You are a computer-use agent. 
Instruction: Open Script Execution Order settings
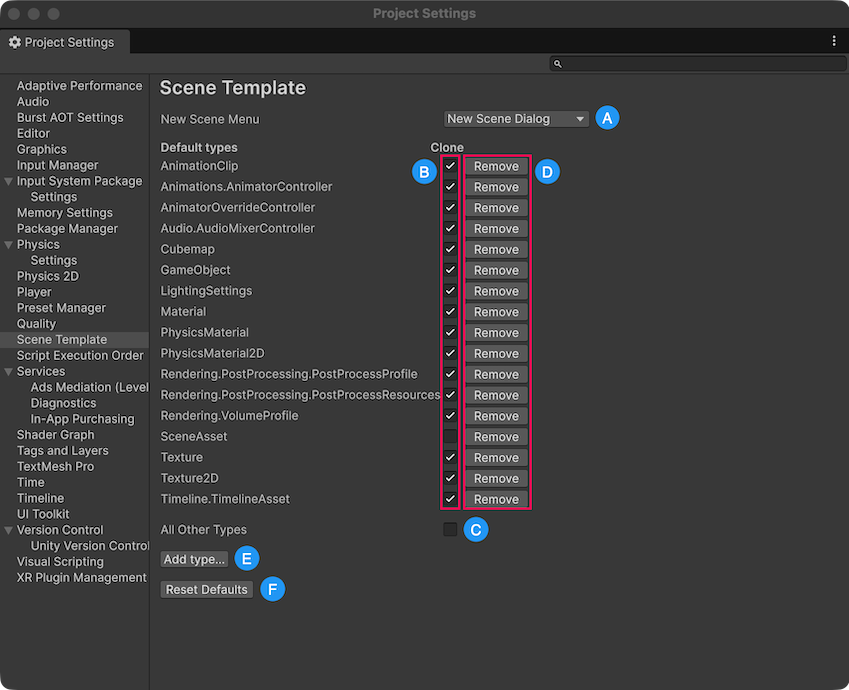pos(80,355)
